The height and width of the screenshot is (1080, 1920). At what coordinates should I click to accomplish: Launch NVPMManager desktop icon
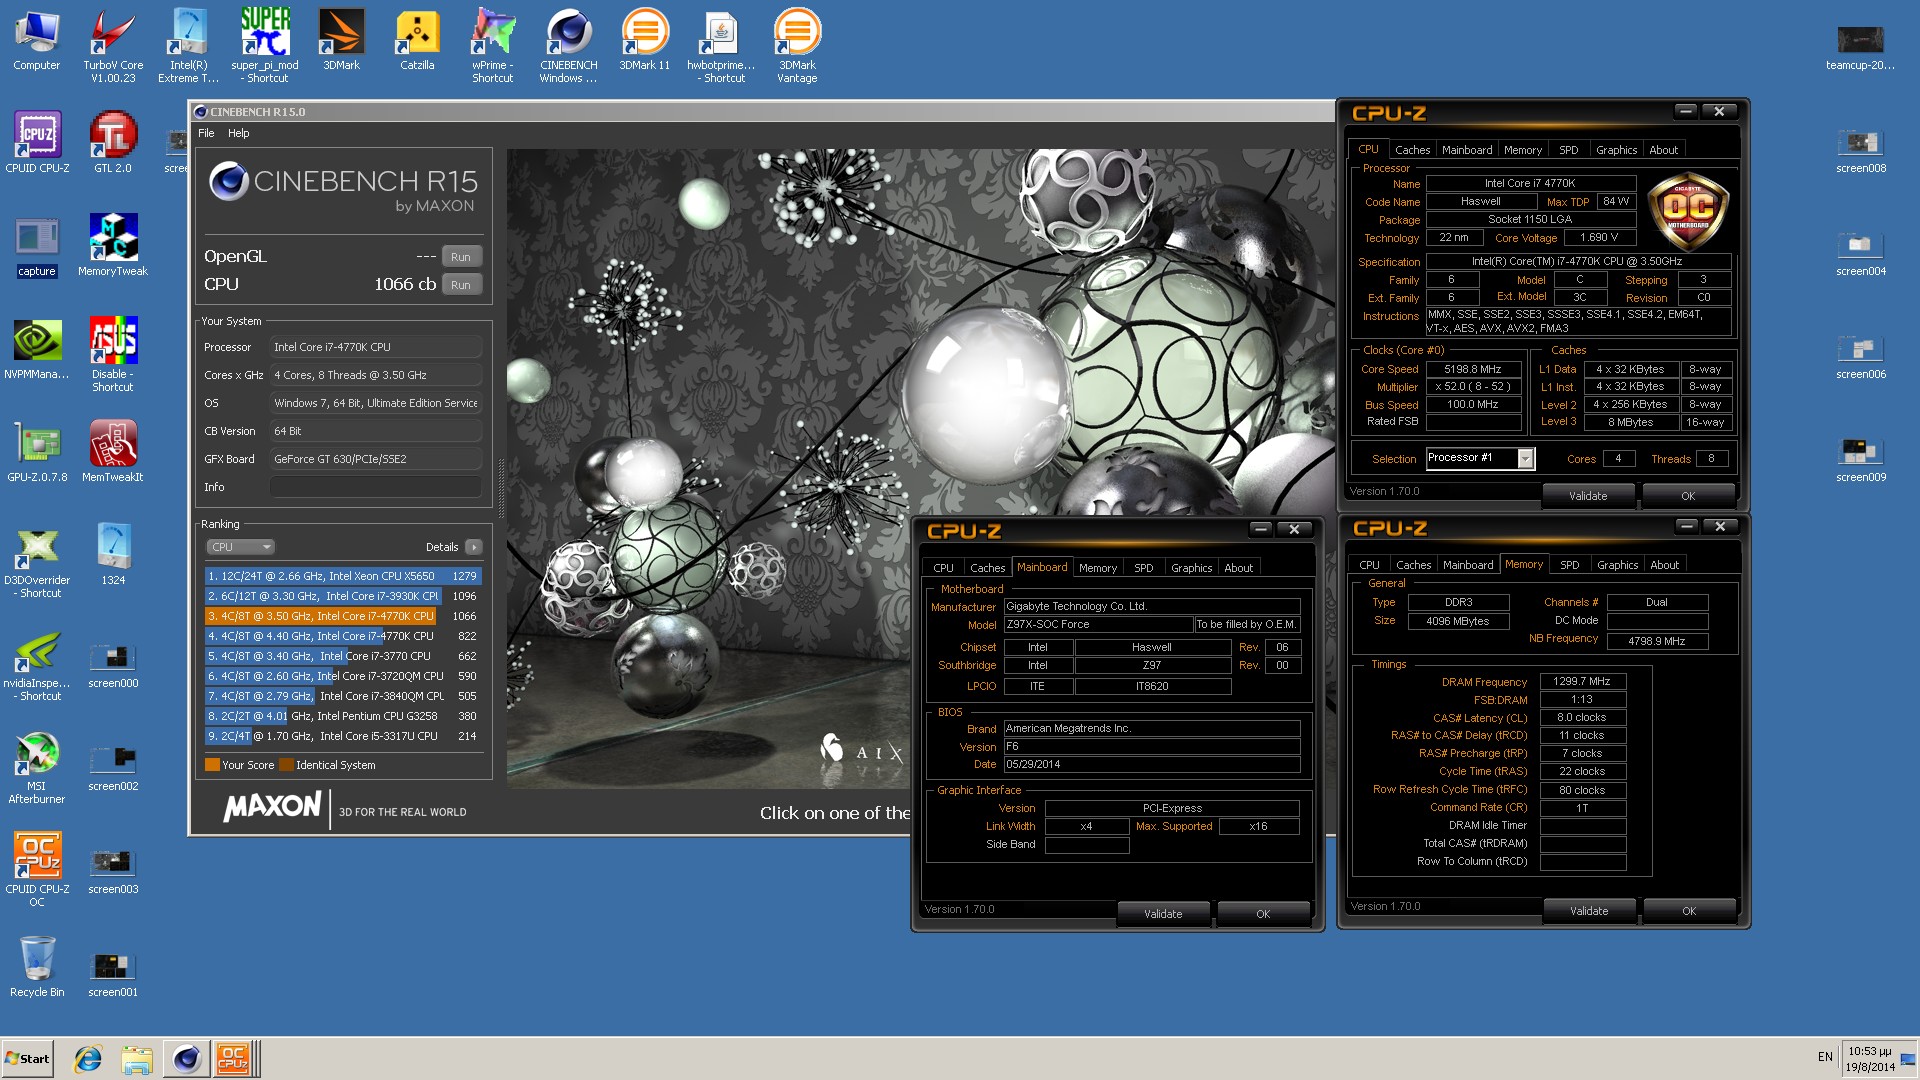(x=37, y=350)
